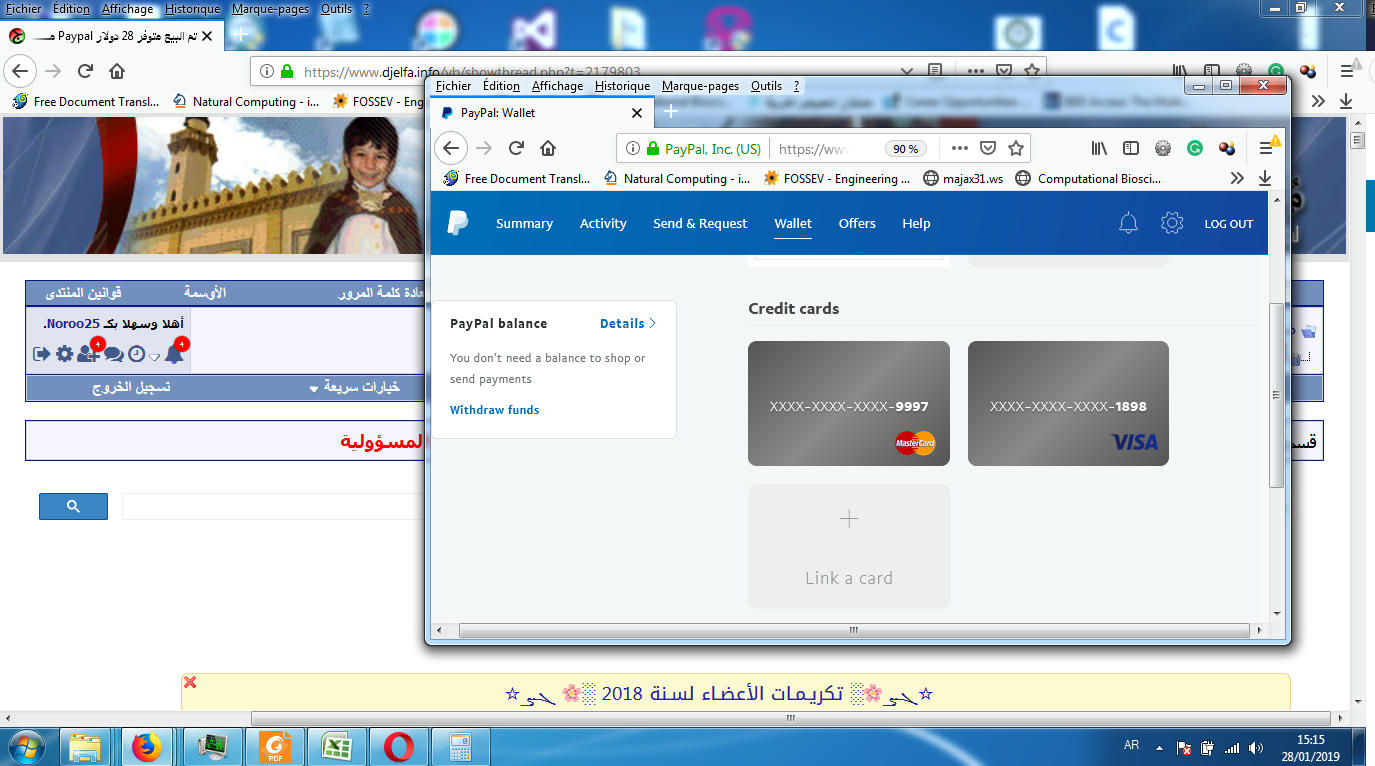Viewport: 1375px width, 766px height.
Task: Click the forum medals link in blue bar
Action: (205, 293)
